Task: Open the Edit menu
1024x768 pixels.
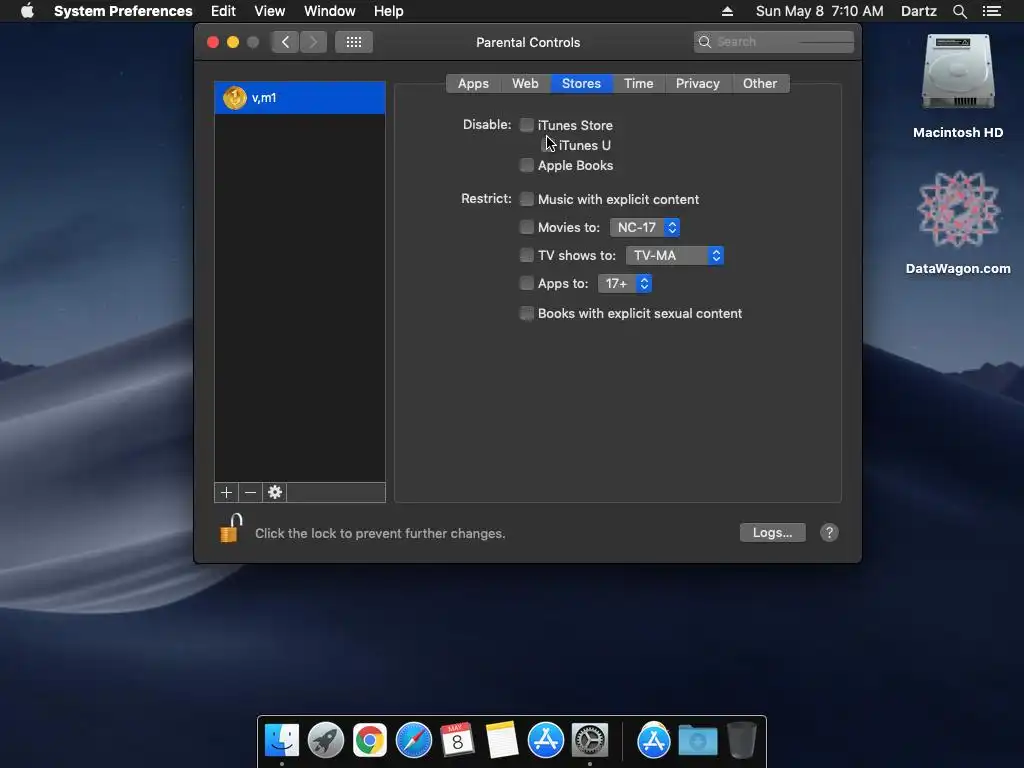Action: [x=223, y=11]
